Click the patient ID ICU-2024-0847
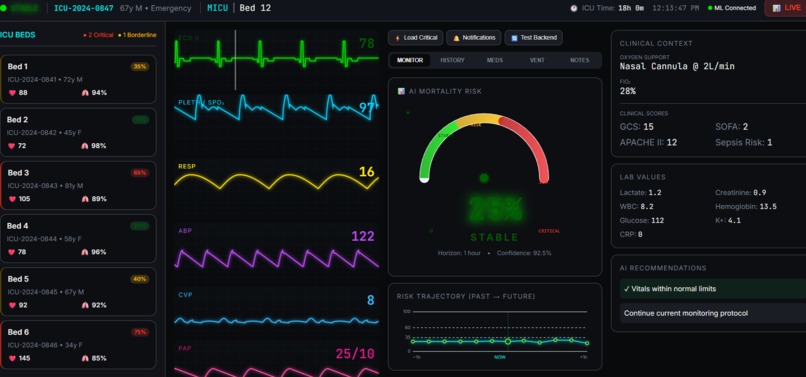The height and width of the screenshot is (377, 806). point(84,8)
